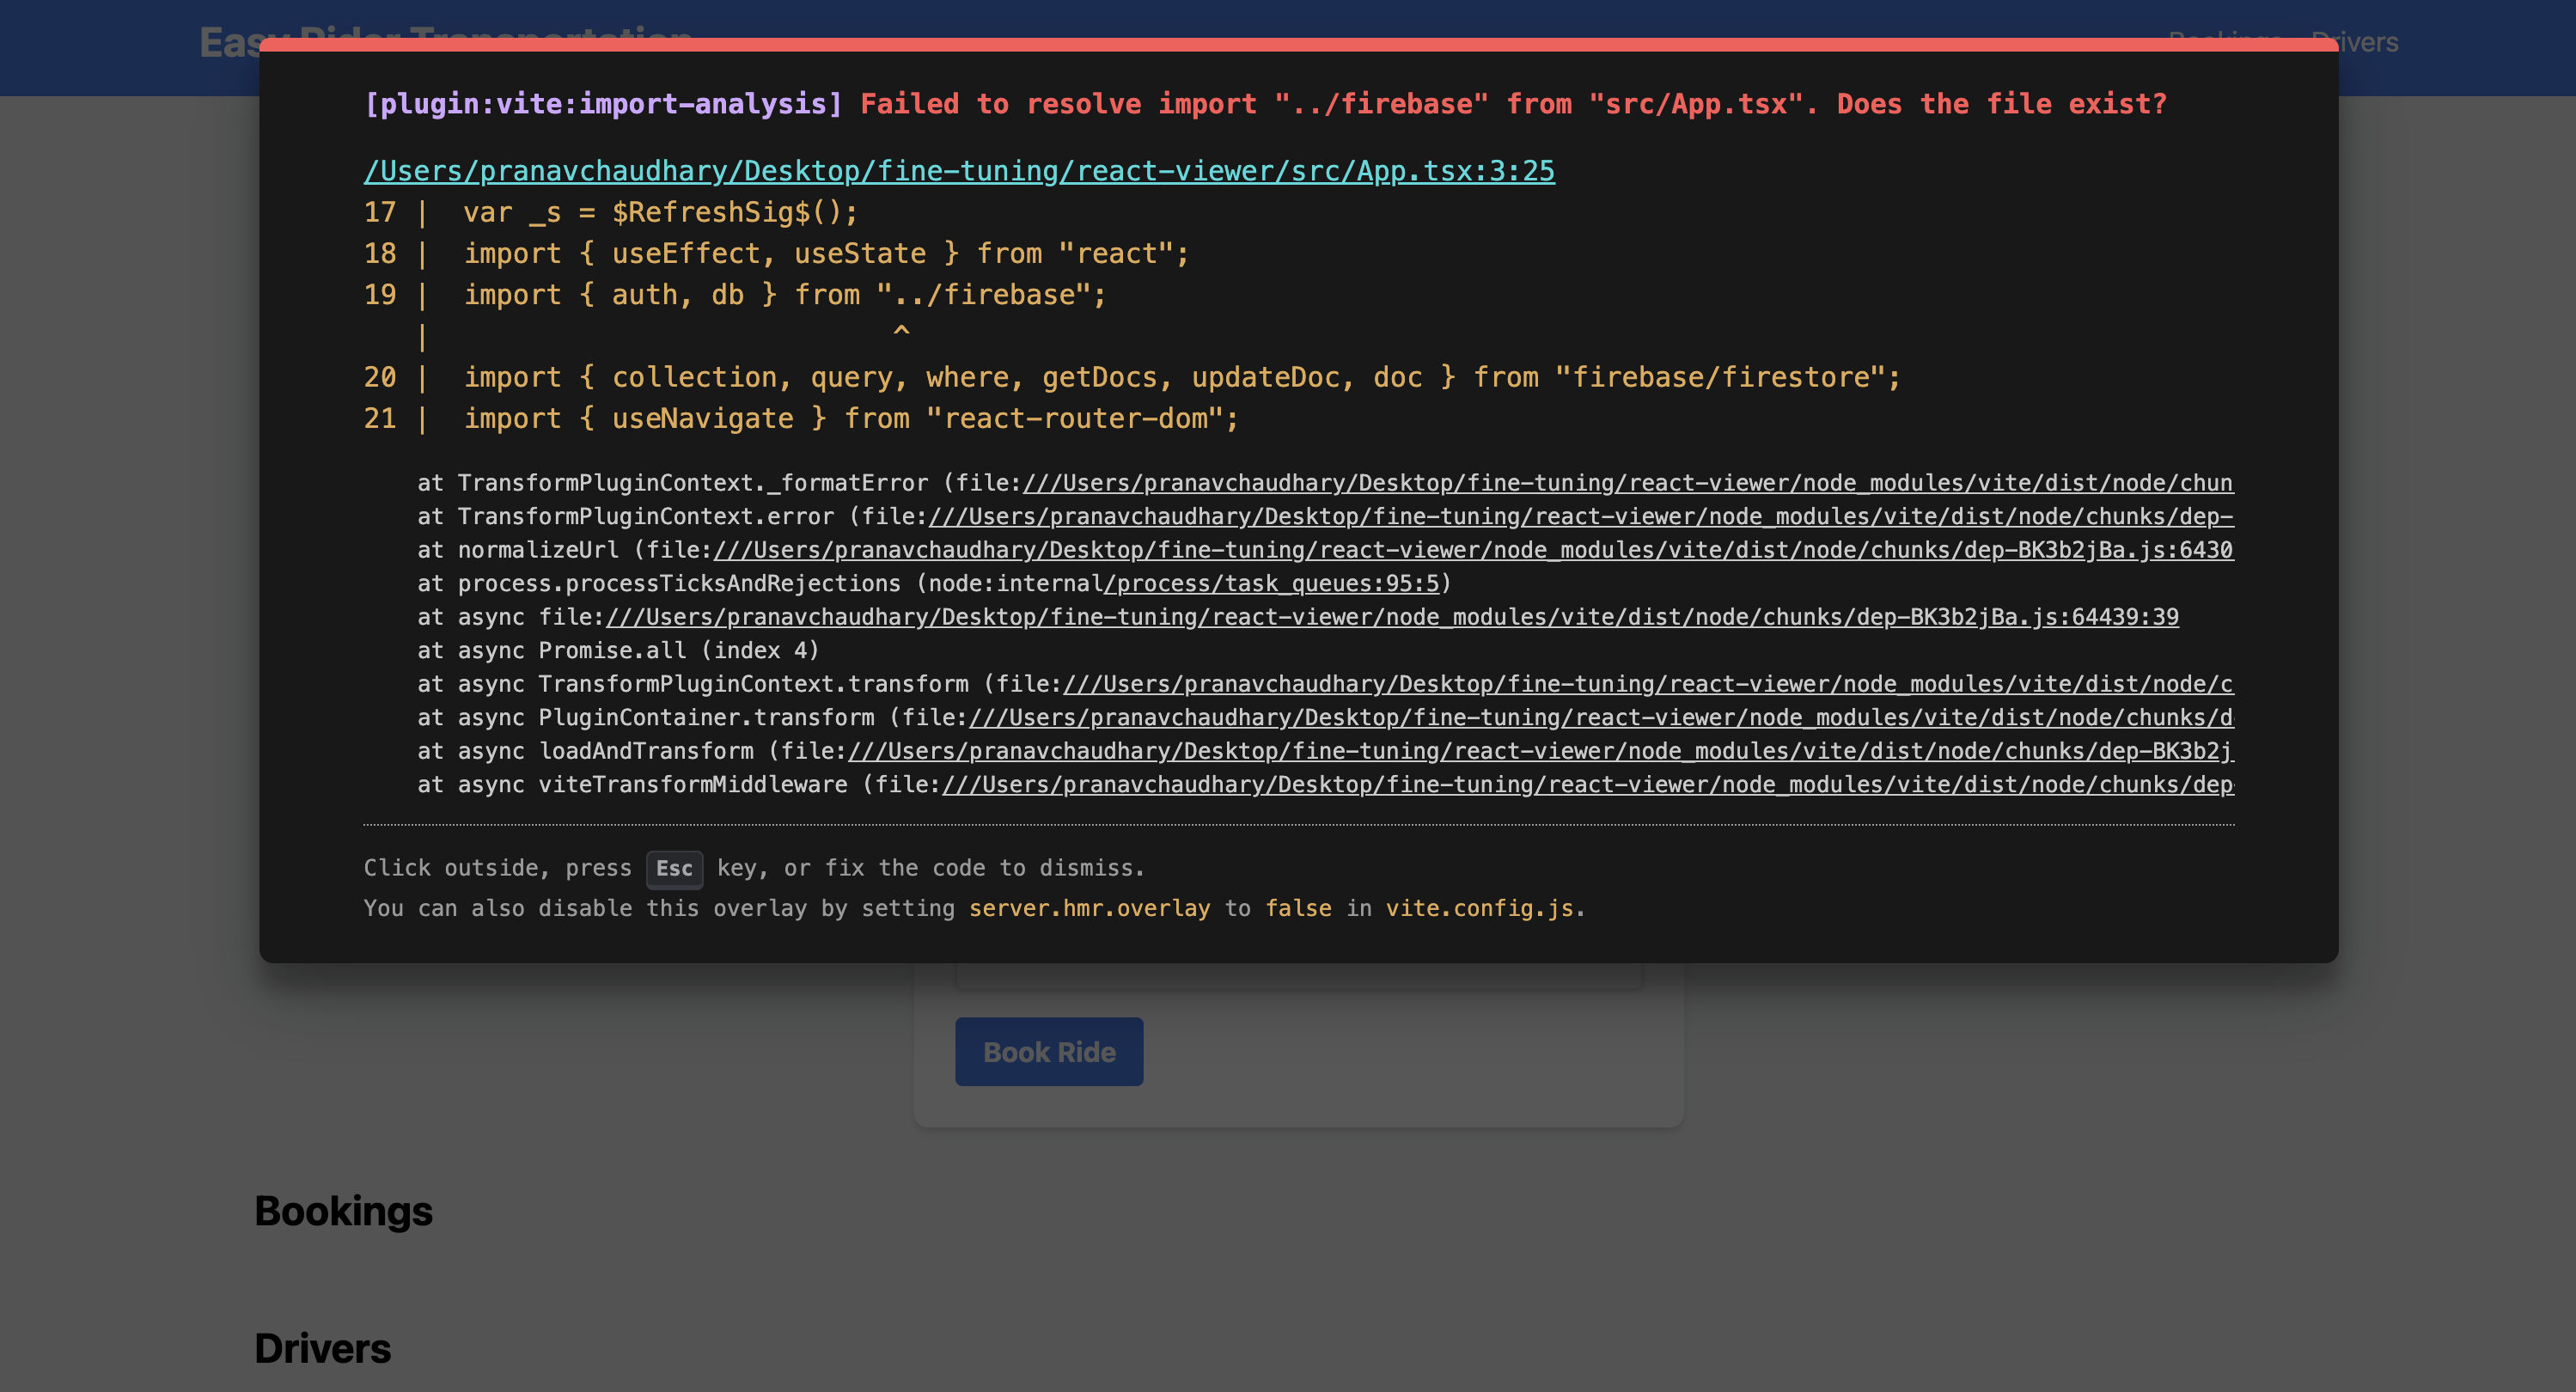Open the TransformPluginContext.error stack trace link
2576x1392 pixels.
tap(1580, 517)
